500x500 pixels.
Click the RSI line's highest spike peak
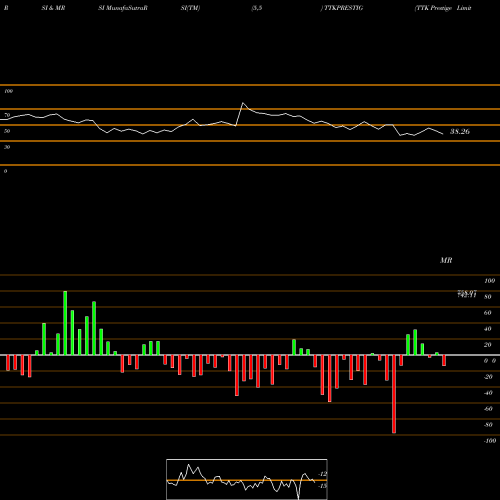pyautogui.click(x=243, y=103)
